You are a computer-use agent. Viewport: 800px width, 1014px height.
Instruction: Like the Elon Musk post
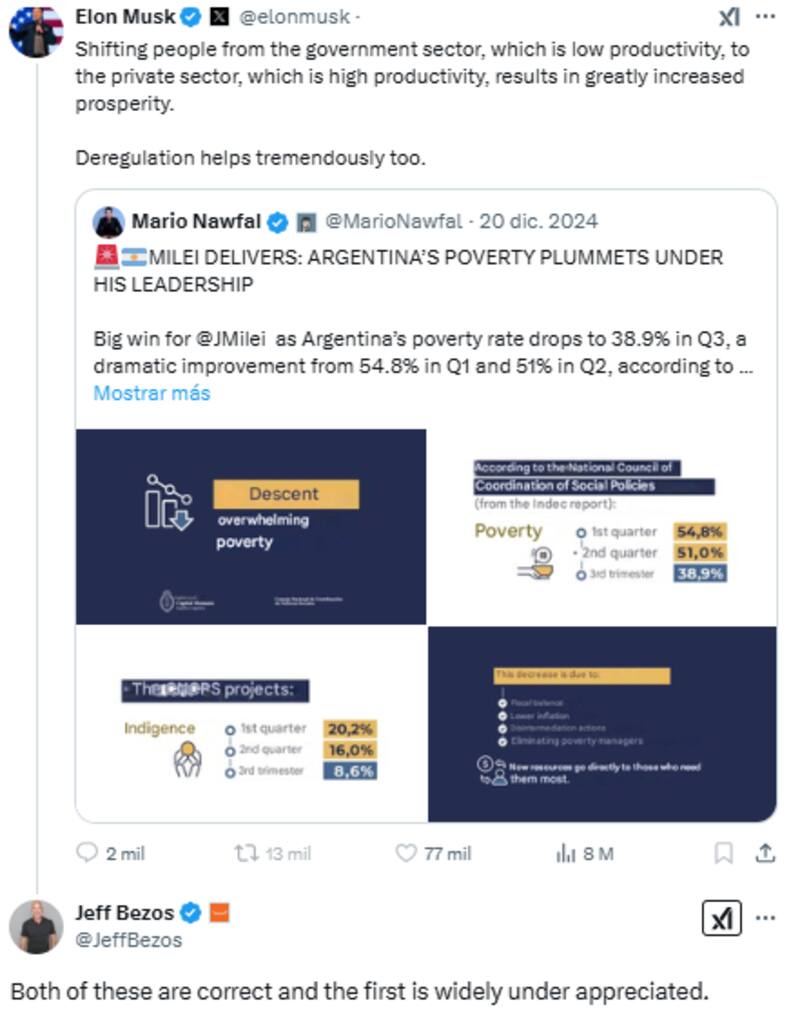click(406, 853)
